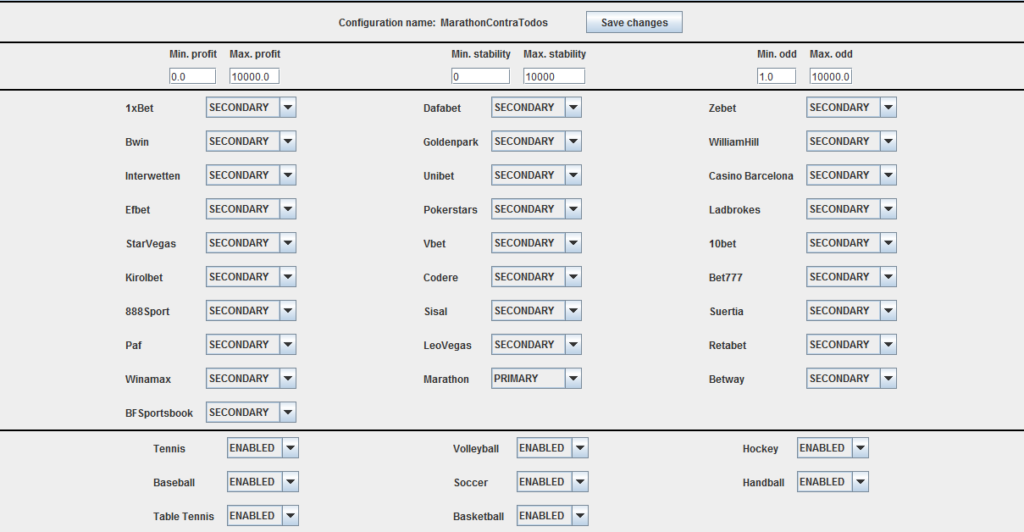This screenshot has height=532, width=1024.
Task: Open the WilliamHill role dropdown
Action: [x=852, y=142]
